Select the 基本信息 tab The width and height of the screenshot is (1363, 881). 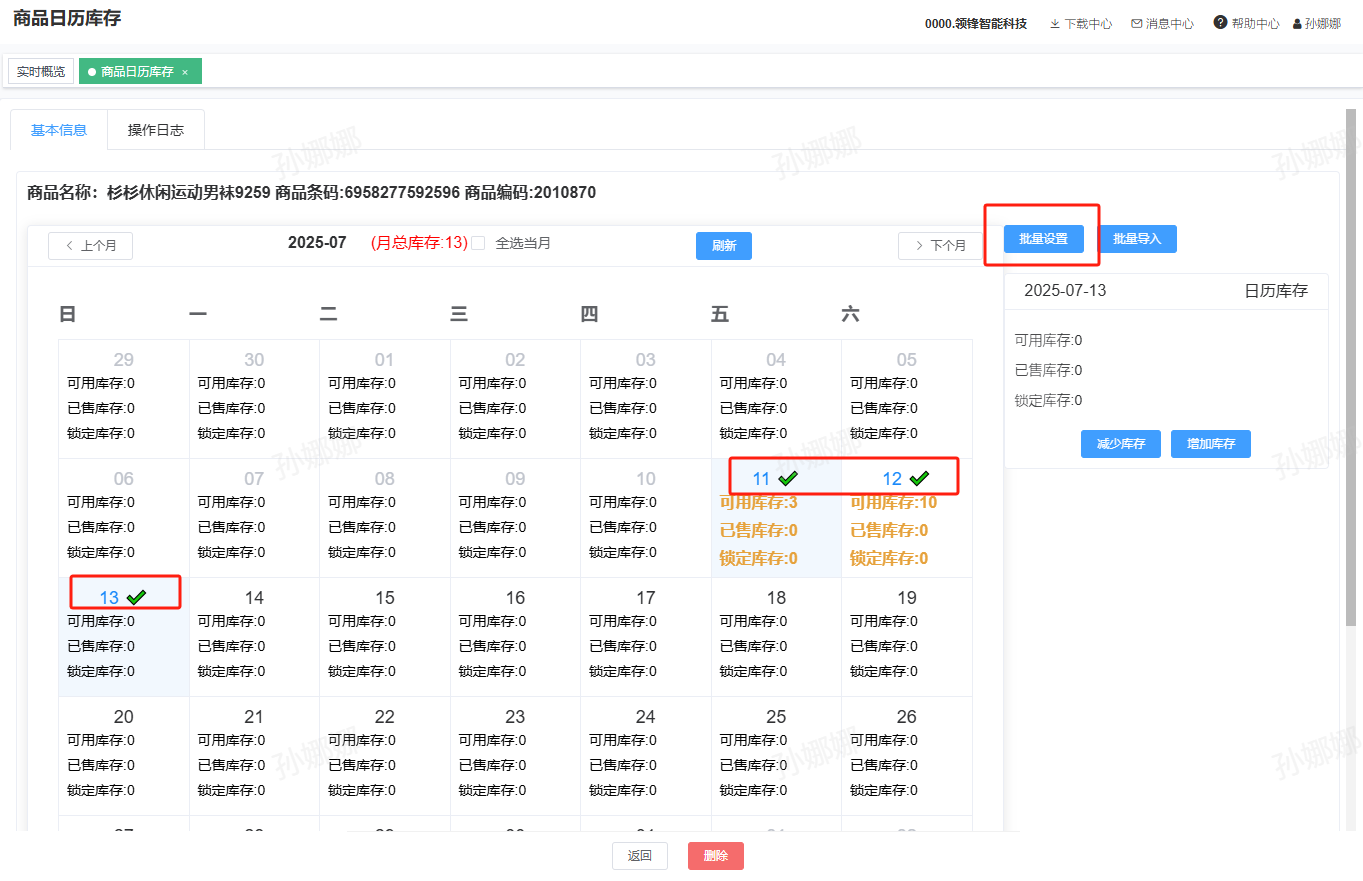pos(59,130)
